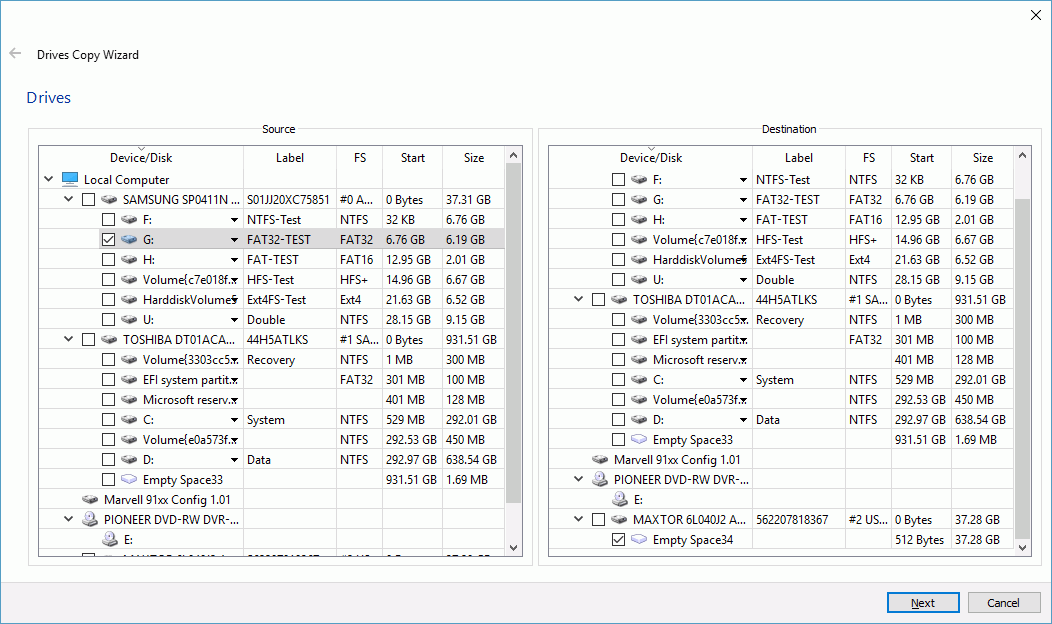The width and height of the screenshot is (1052, 624).
Task: Click the Marvell 91xx Config icon in Source
Action: click(90, 500)
